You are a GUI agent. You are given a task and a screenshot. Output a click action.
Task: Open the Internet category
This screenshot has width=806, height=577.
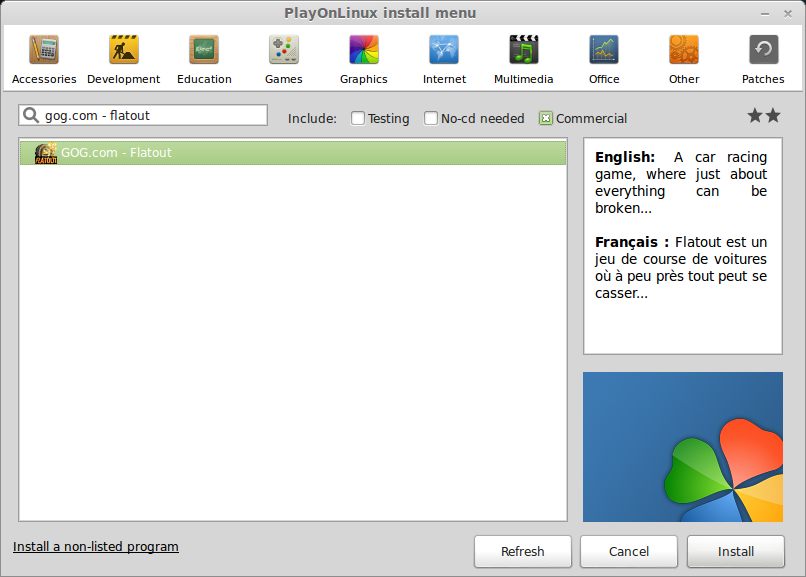pyautogui.click(x=444, y=59)
